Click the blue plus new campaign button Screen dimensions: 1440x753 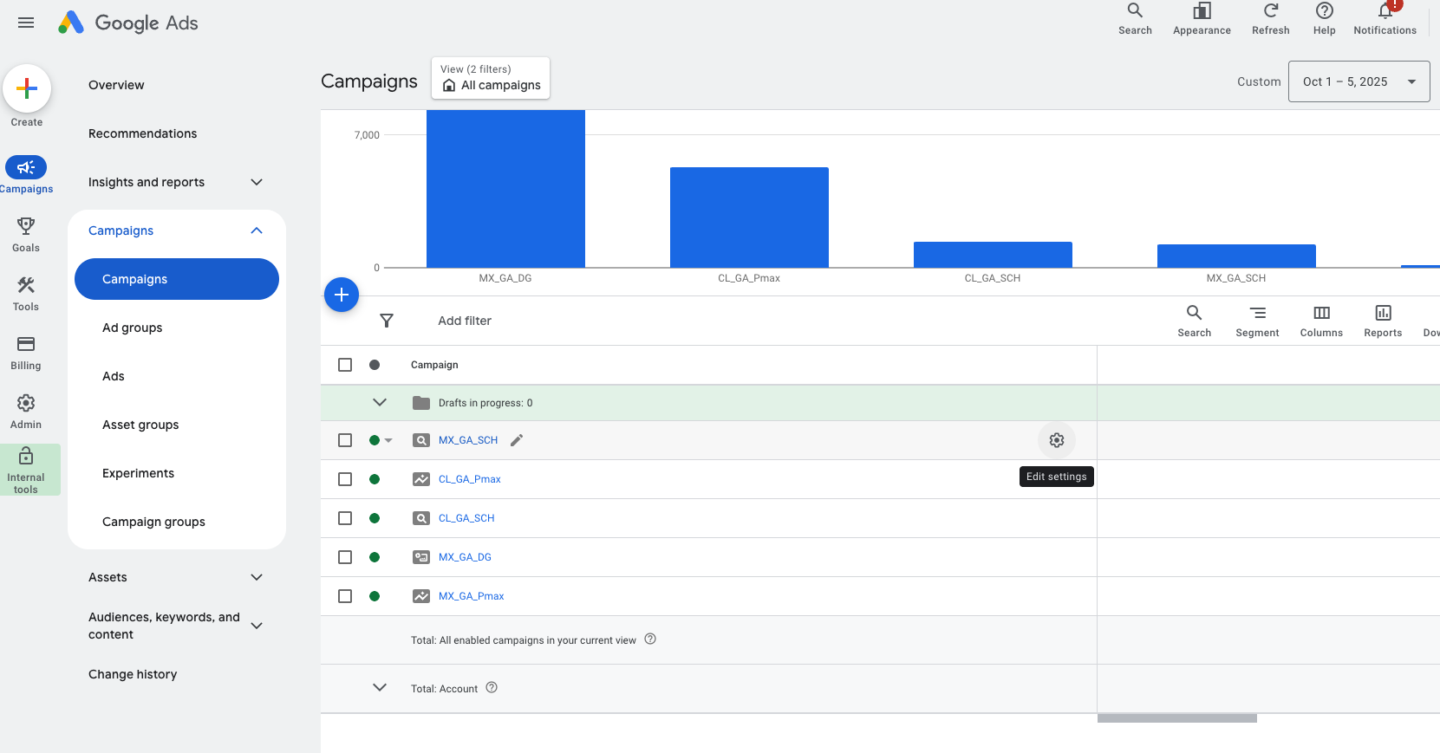[x=341, y=294]
